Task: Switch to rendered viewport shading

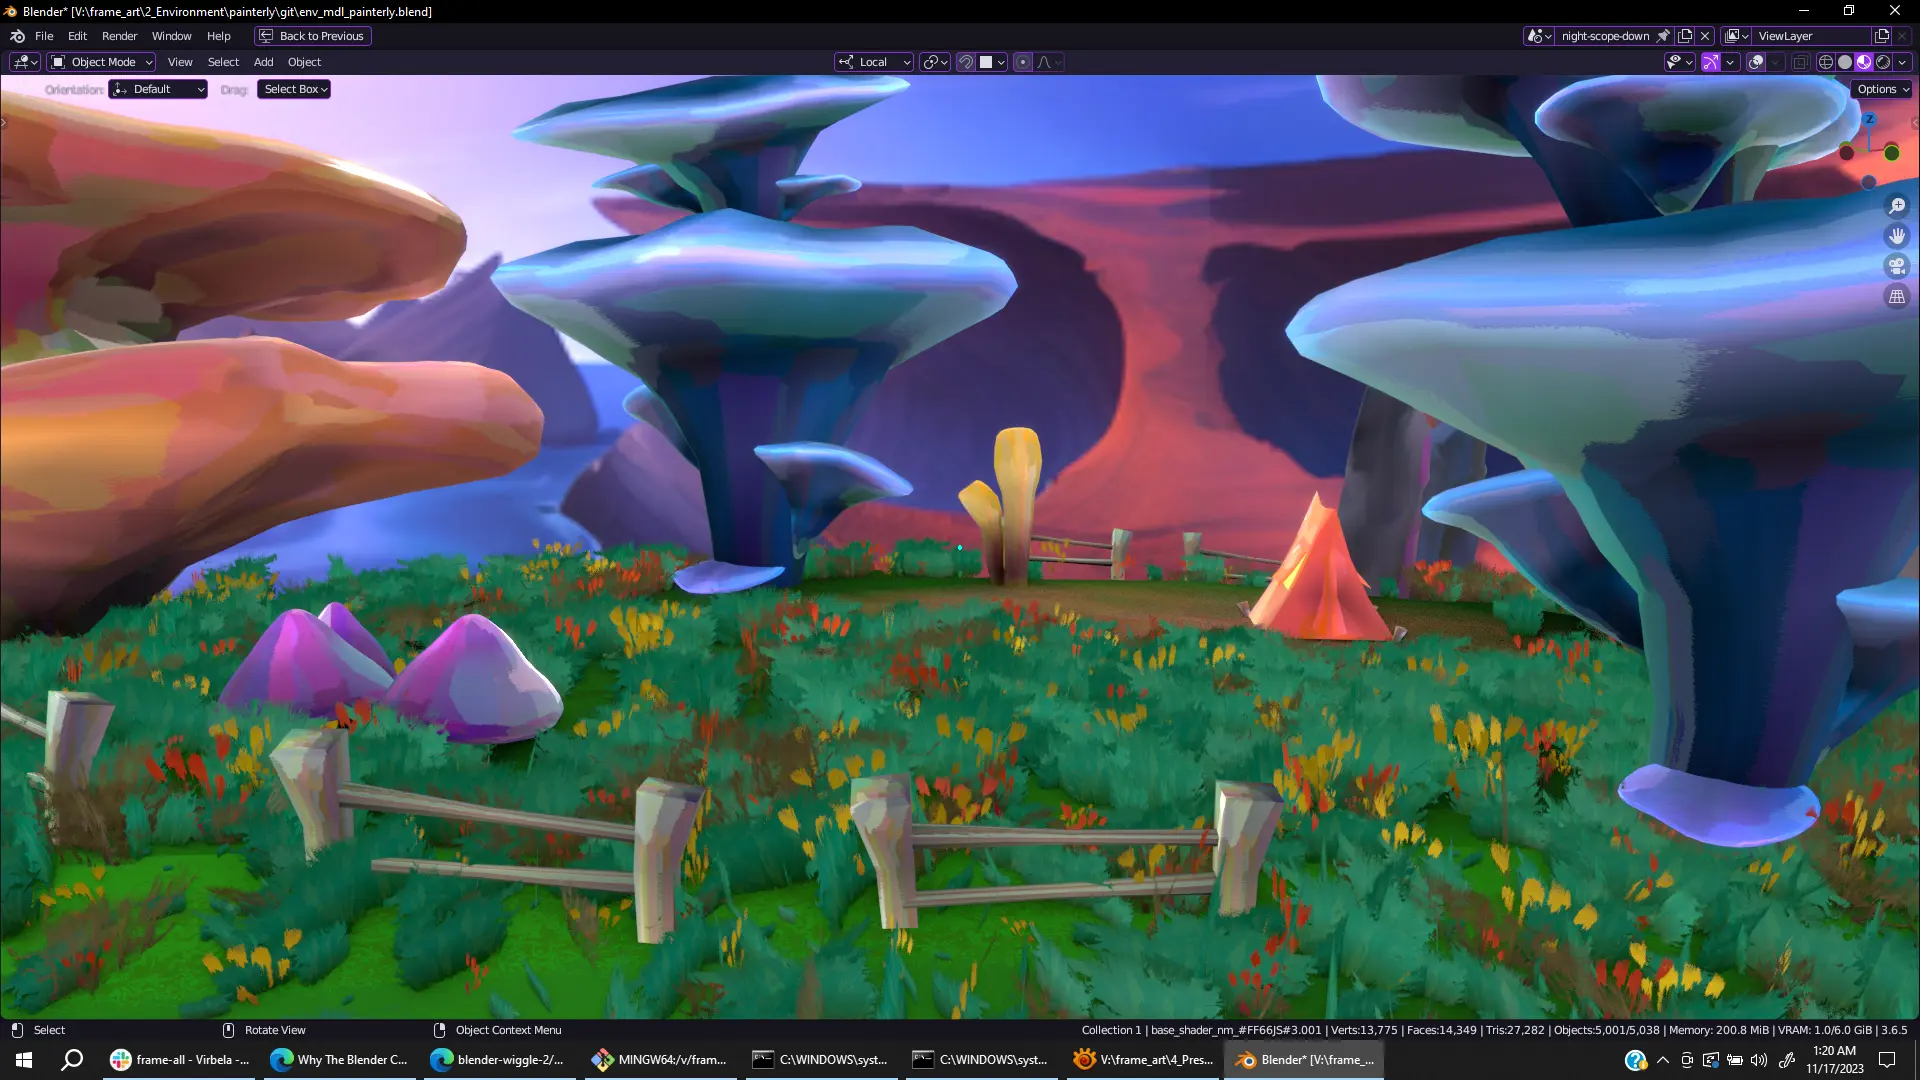Action: click(x=1883, y=62)
